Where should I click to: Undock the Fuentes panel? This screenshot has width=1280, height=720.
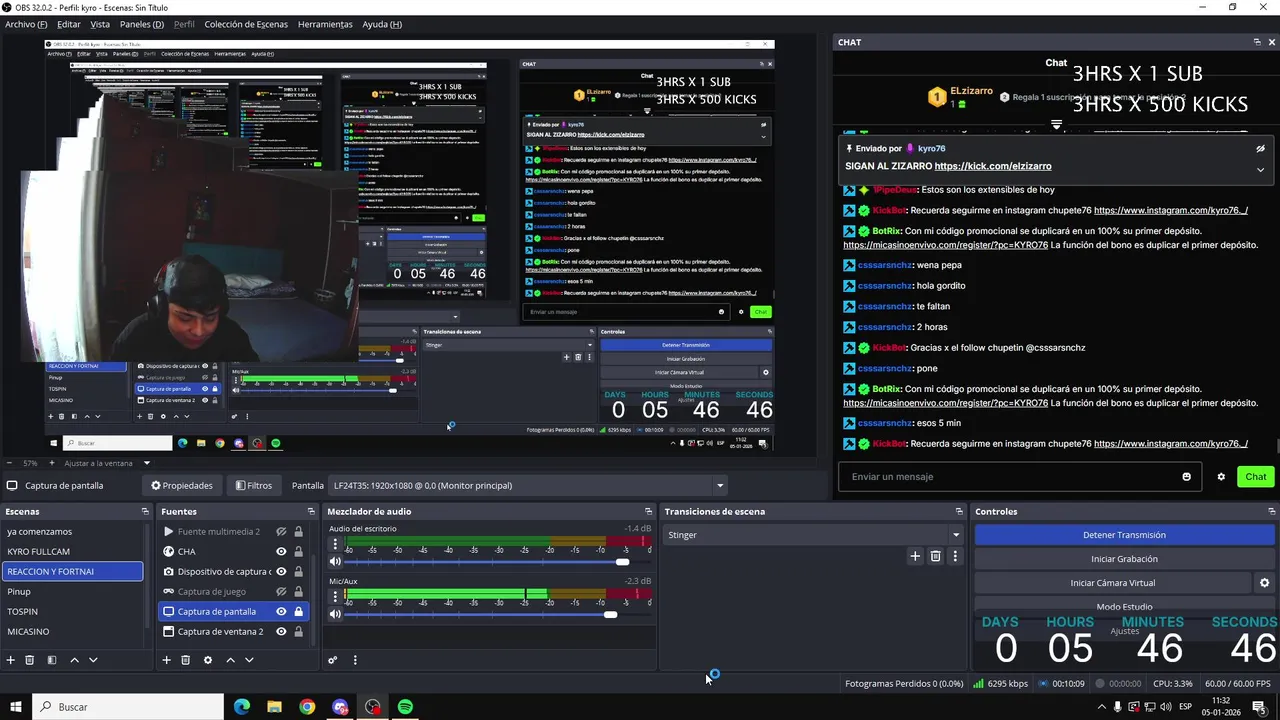coord(313,511)
